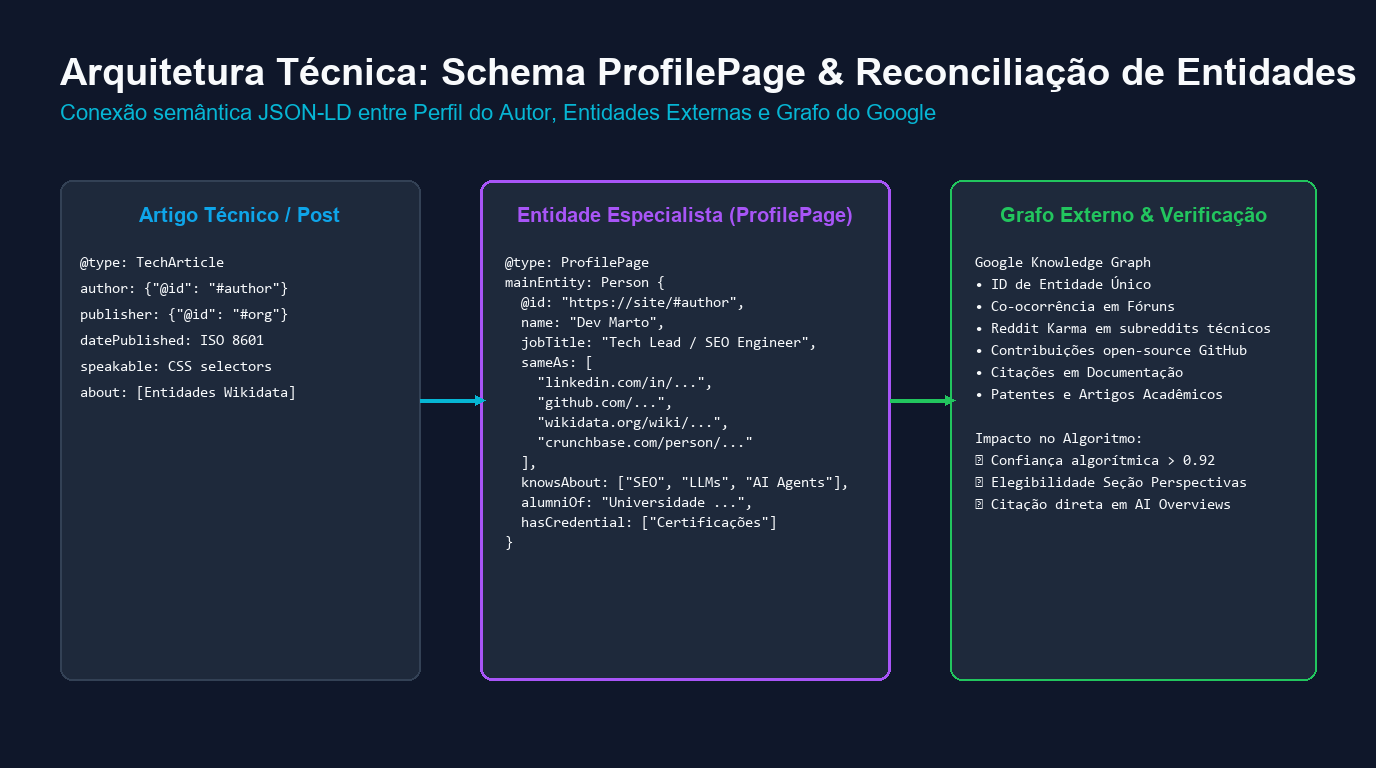Click the 'sameAs: [' line
1376x768 pixels.
tap(557, 363)
